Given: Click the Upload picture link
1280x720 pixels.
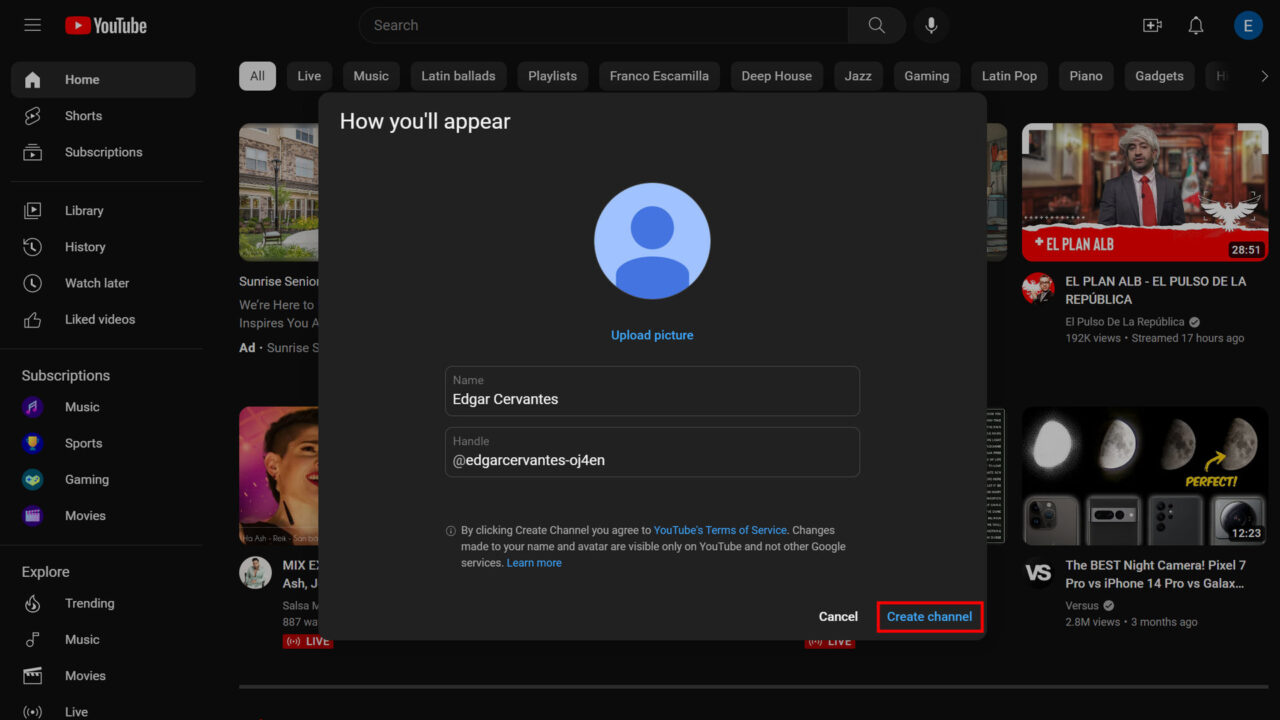Looking at the screenshot, I should [652, 335].
